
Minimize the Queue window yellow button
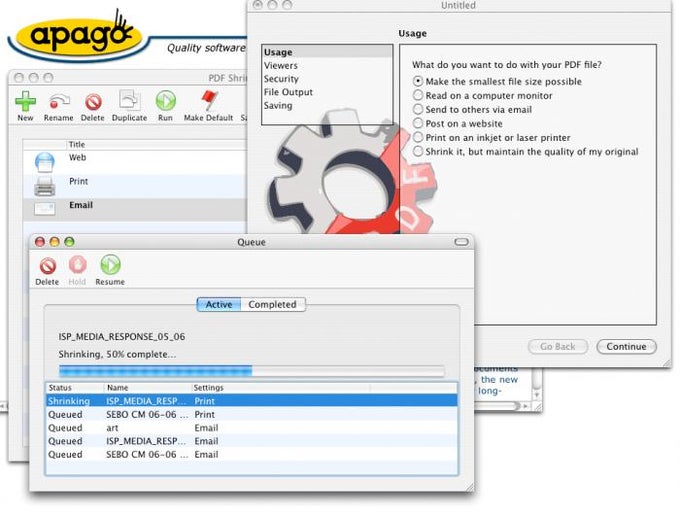[x=55, y=242]
